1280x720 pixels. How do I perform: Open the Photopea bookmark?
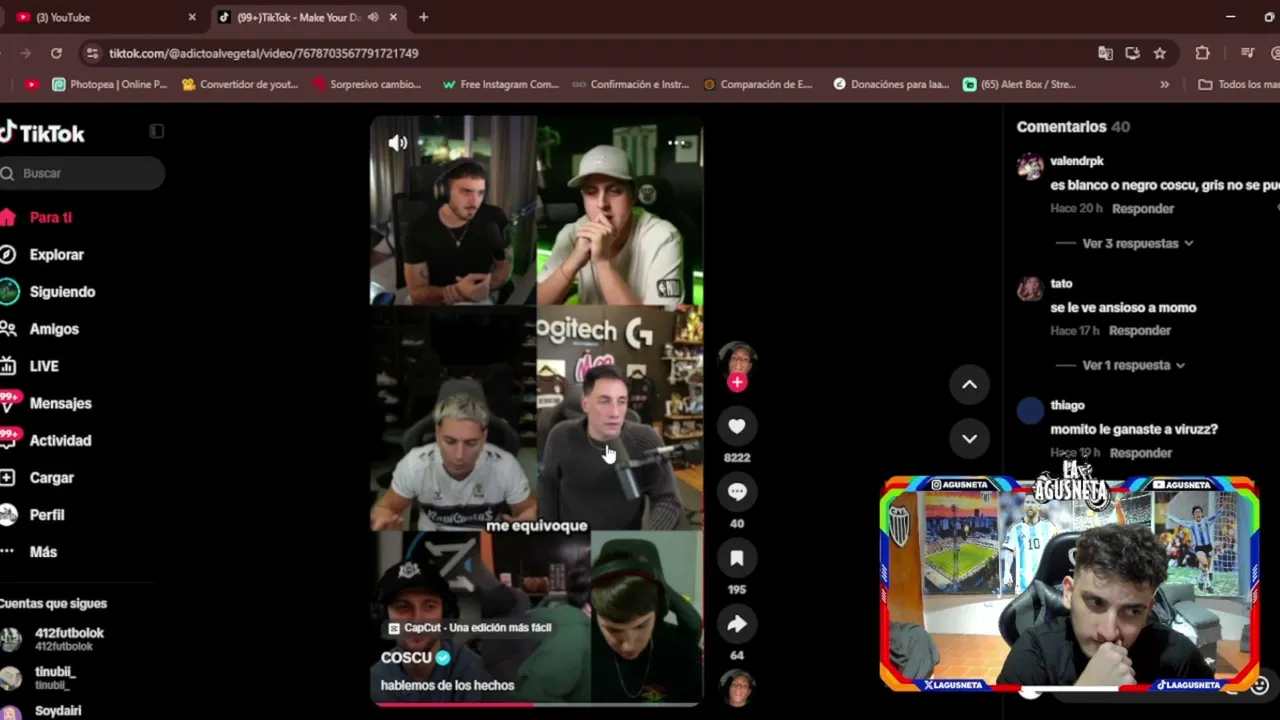pos(110,85)
